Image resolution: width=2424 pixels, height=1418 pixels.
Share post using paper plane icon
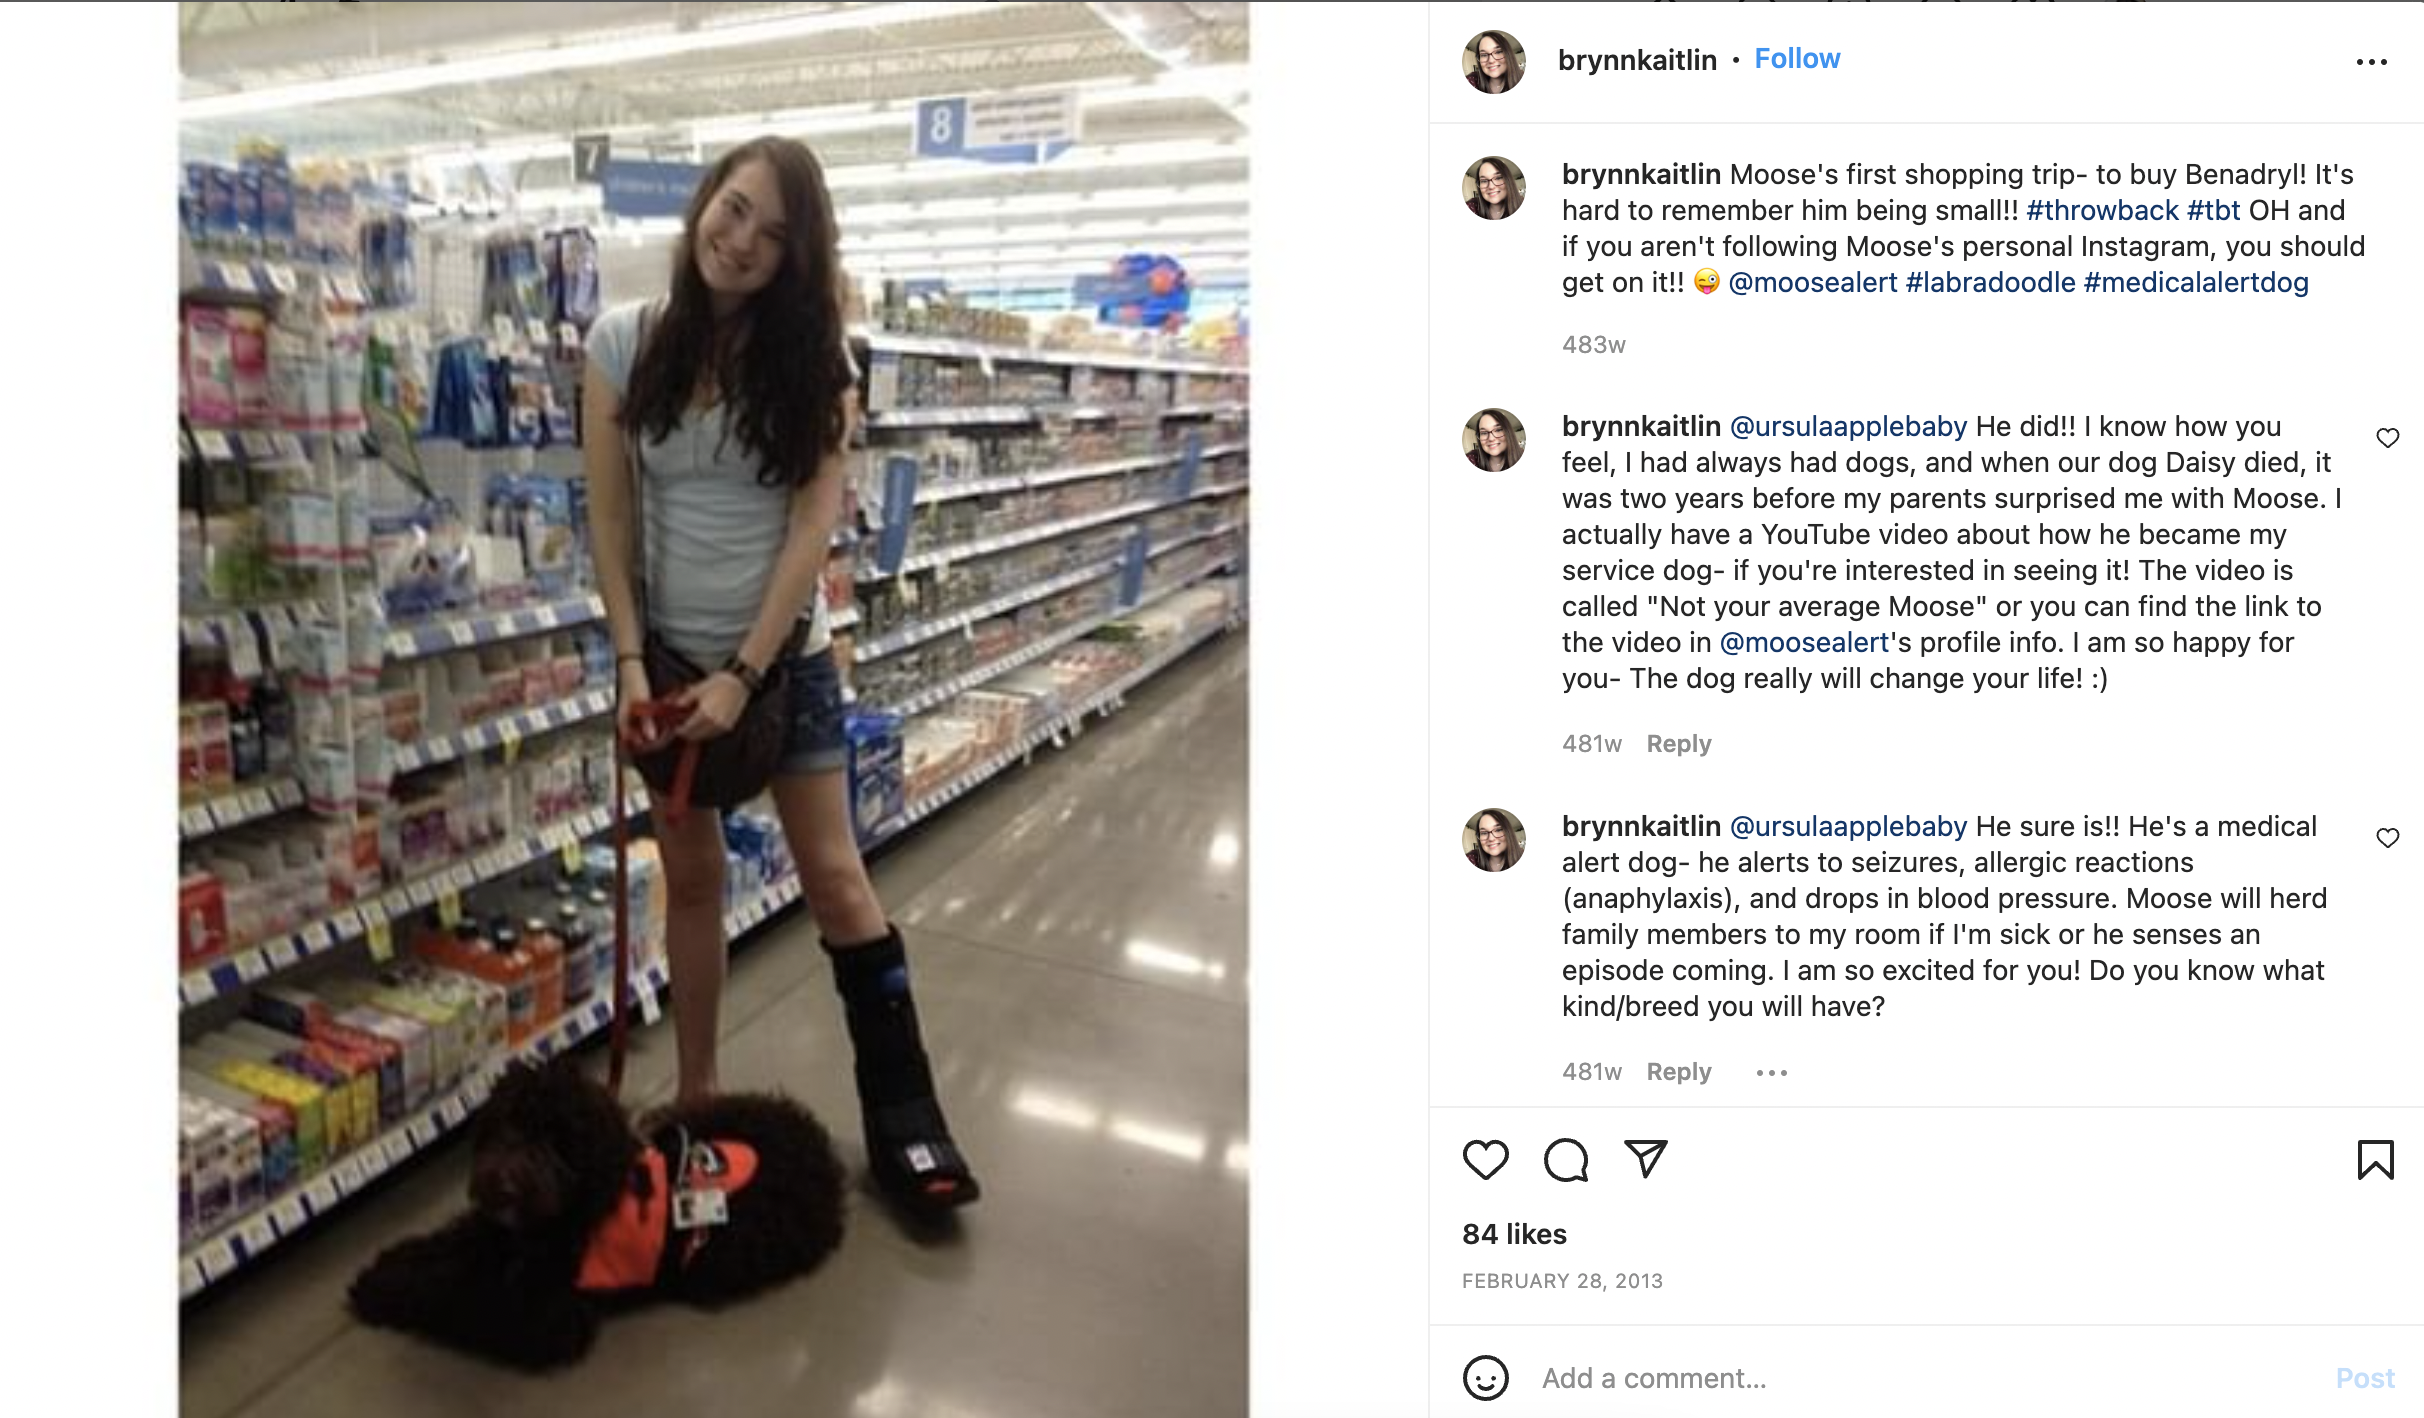coord(1646,1159)
